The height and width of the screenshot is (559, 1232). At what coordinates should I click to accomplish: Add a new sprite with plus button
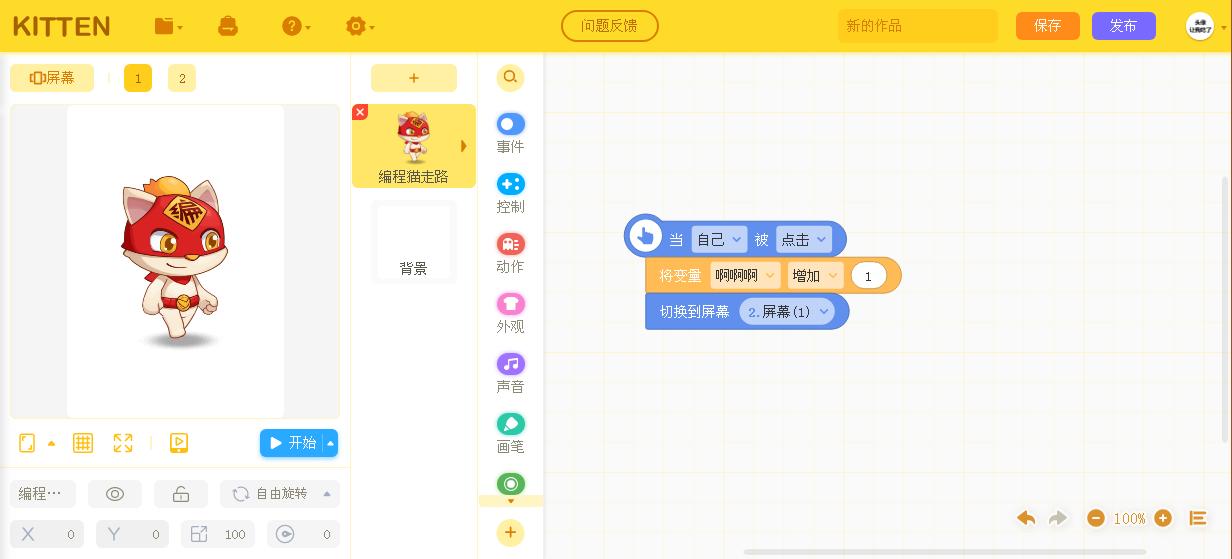click(x=414, y=78)
